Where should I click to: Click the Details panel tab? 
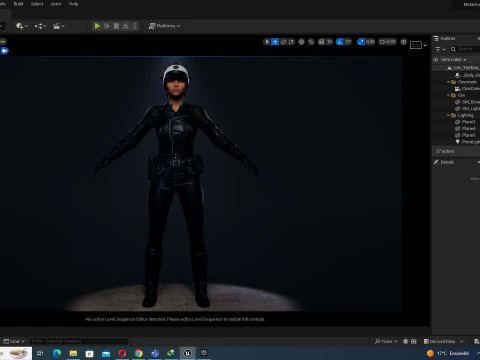pos(444,162)
